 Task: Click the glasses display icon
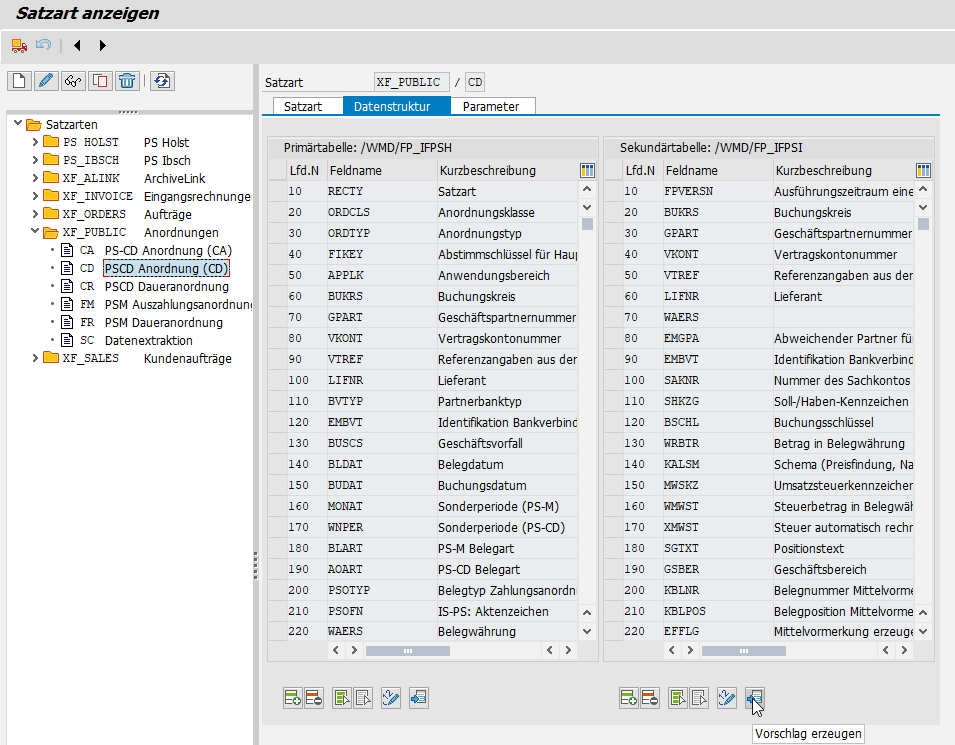72,81
